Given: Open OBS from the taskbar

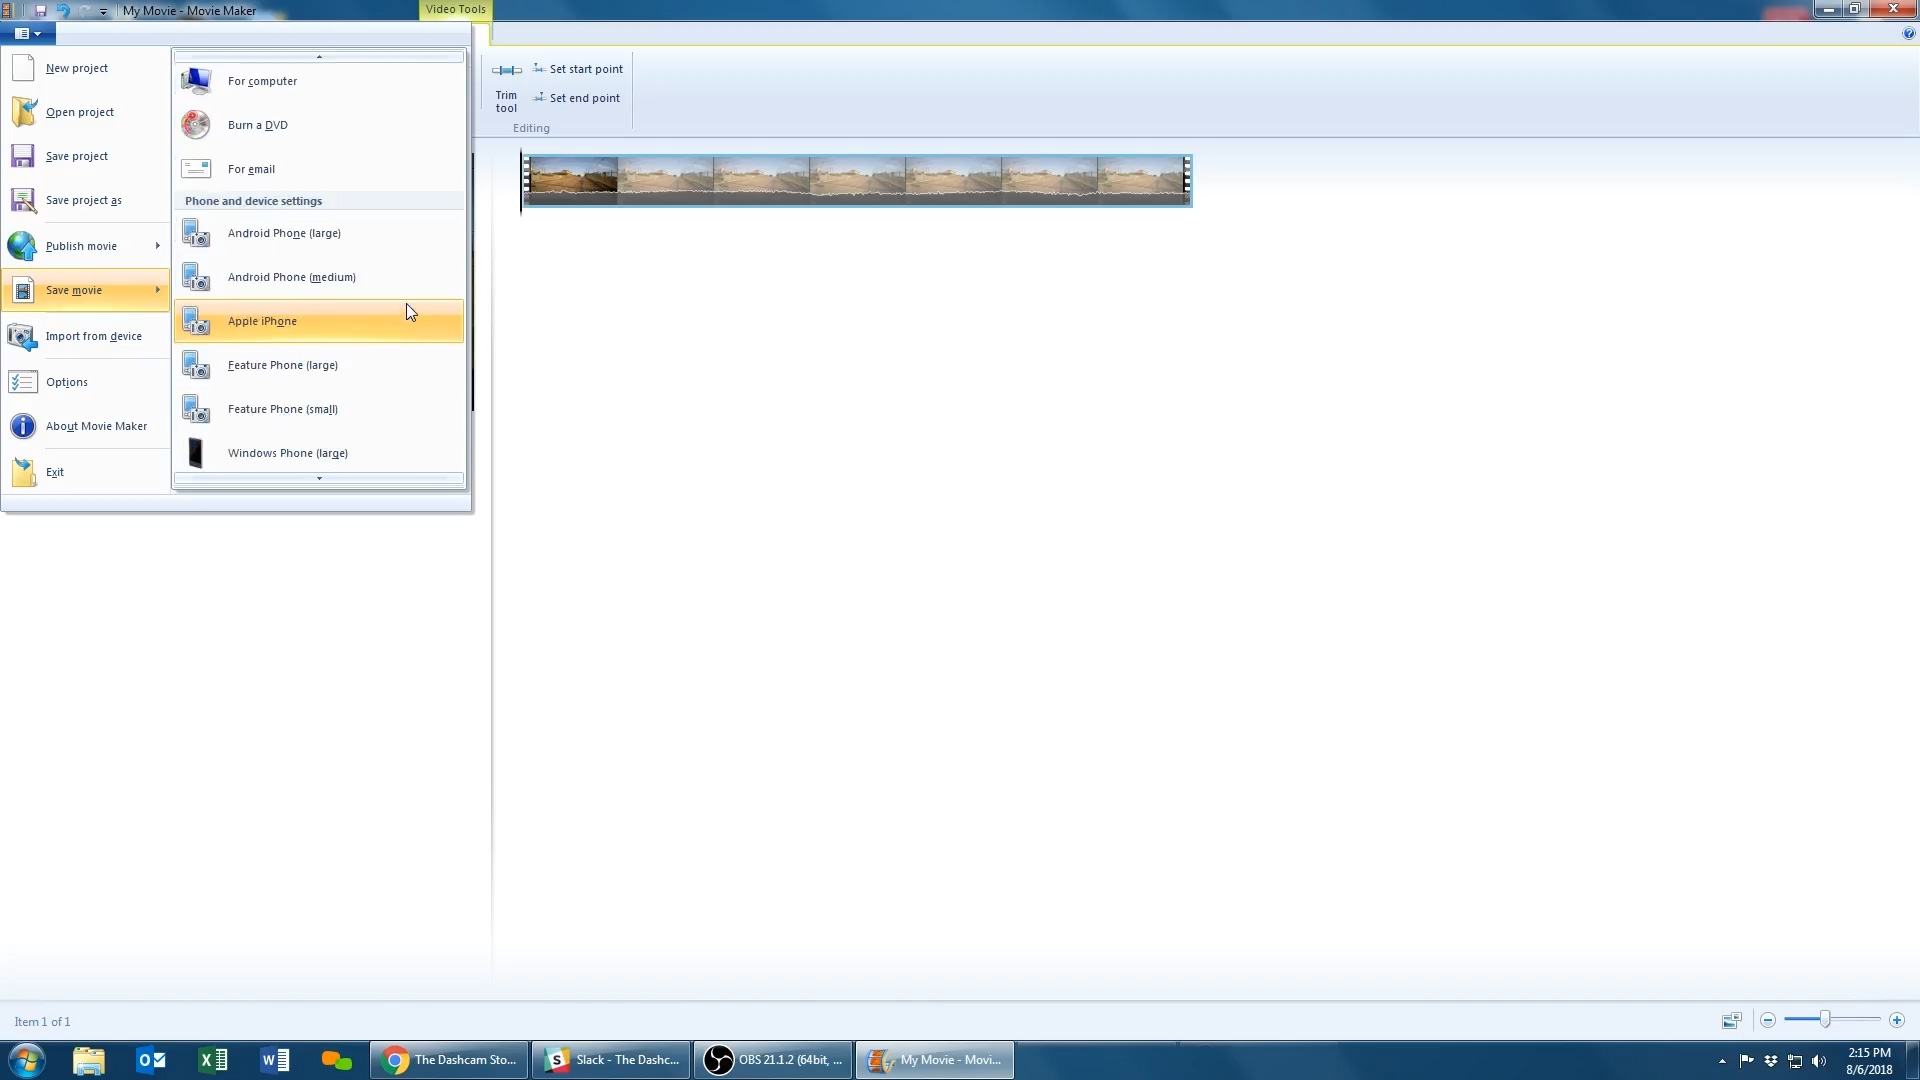Looking at the screenshot, I should [772, 1060].
